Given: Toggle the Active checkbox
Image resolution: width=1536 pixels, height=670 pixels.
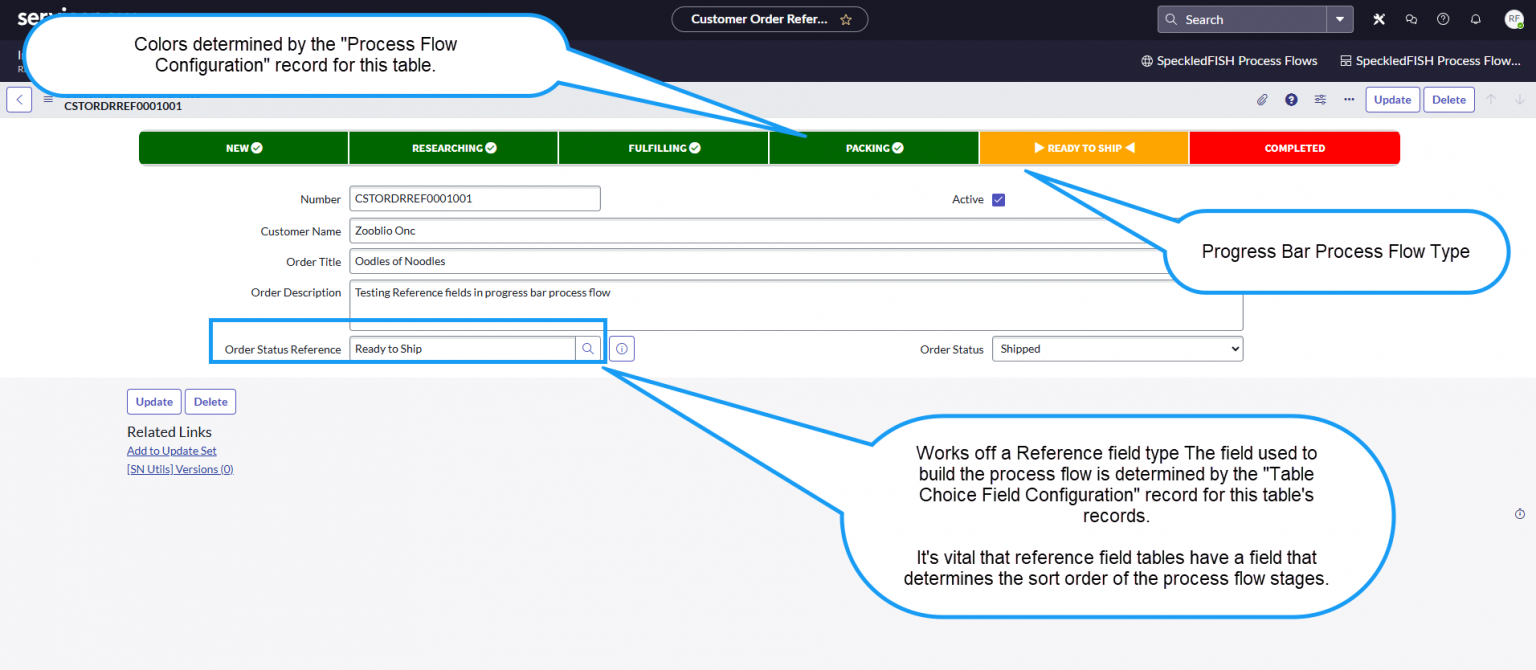Looking at the screenshot, I should click(997, 198).
